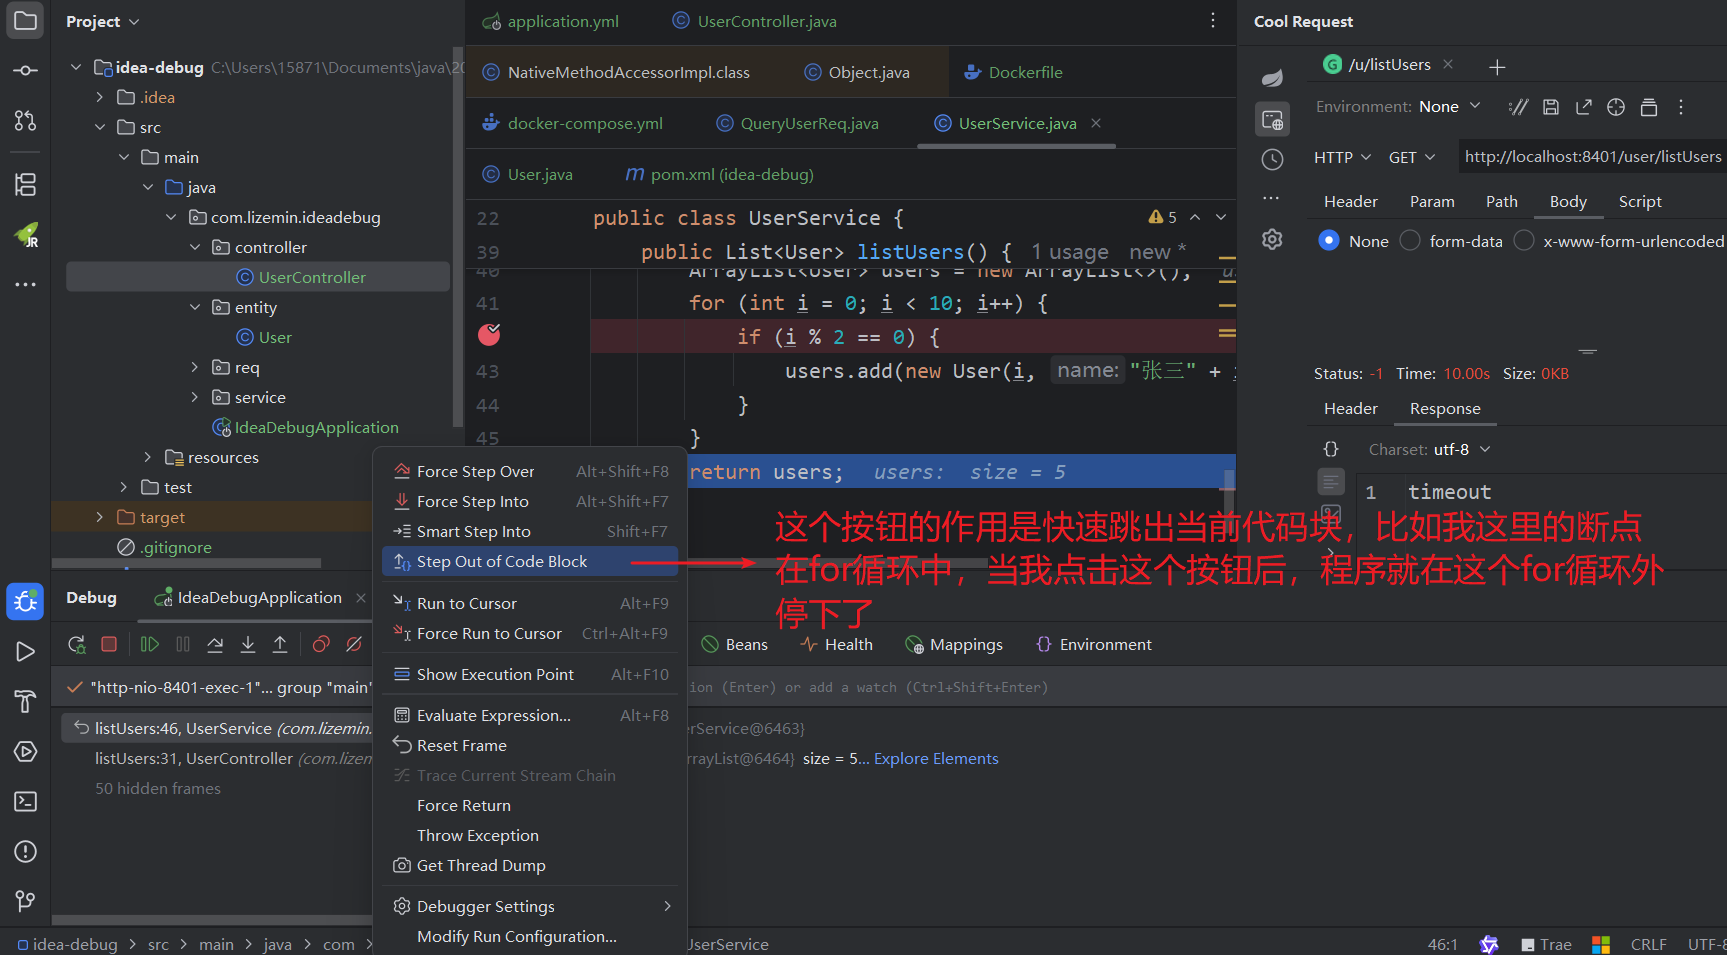Click the View Breakpoints icon
This screenshot has height=955, width=1727.
click(x=321, y=645)
